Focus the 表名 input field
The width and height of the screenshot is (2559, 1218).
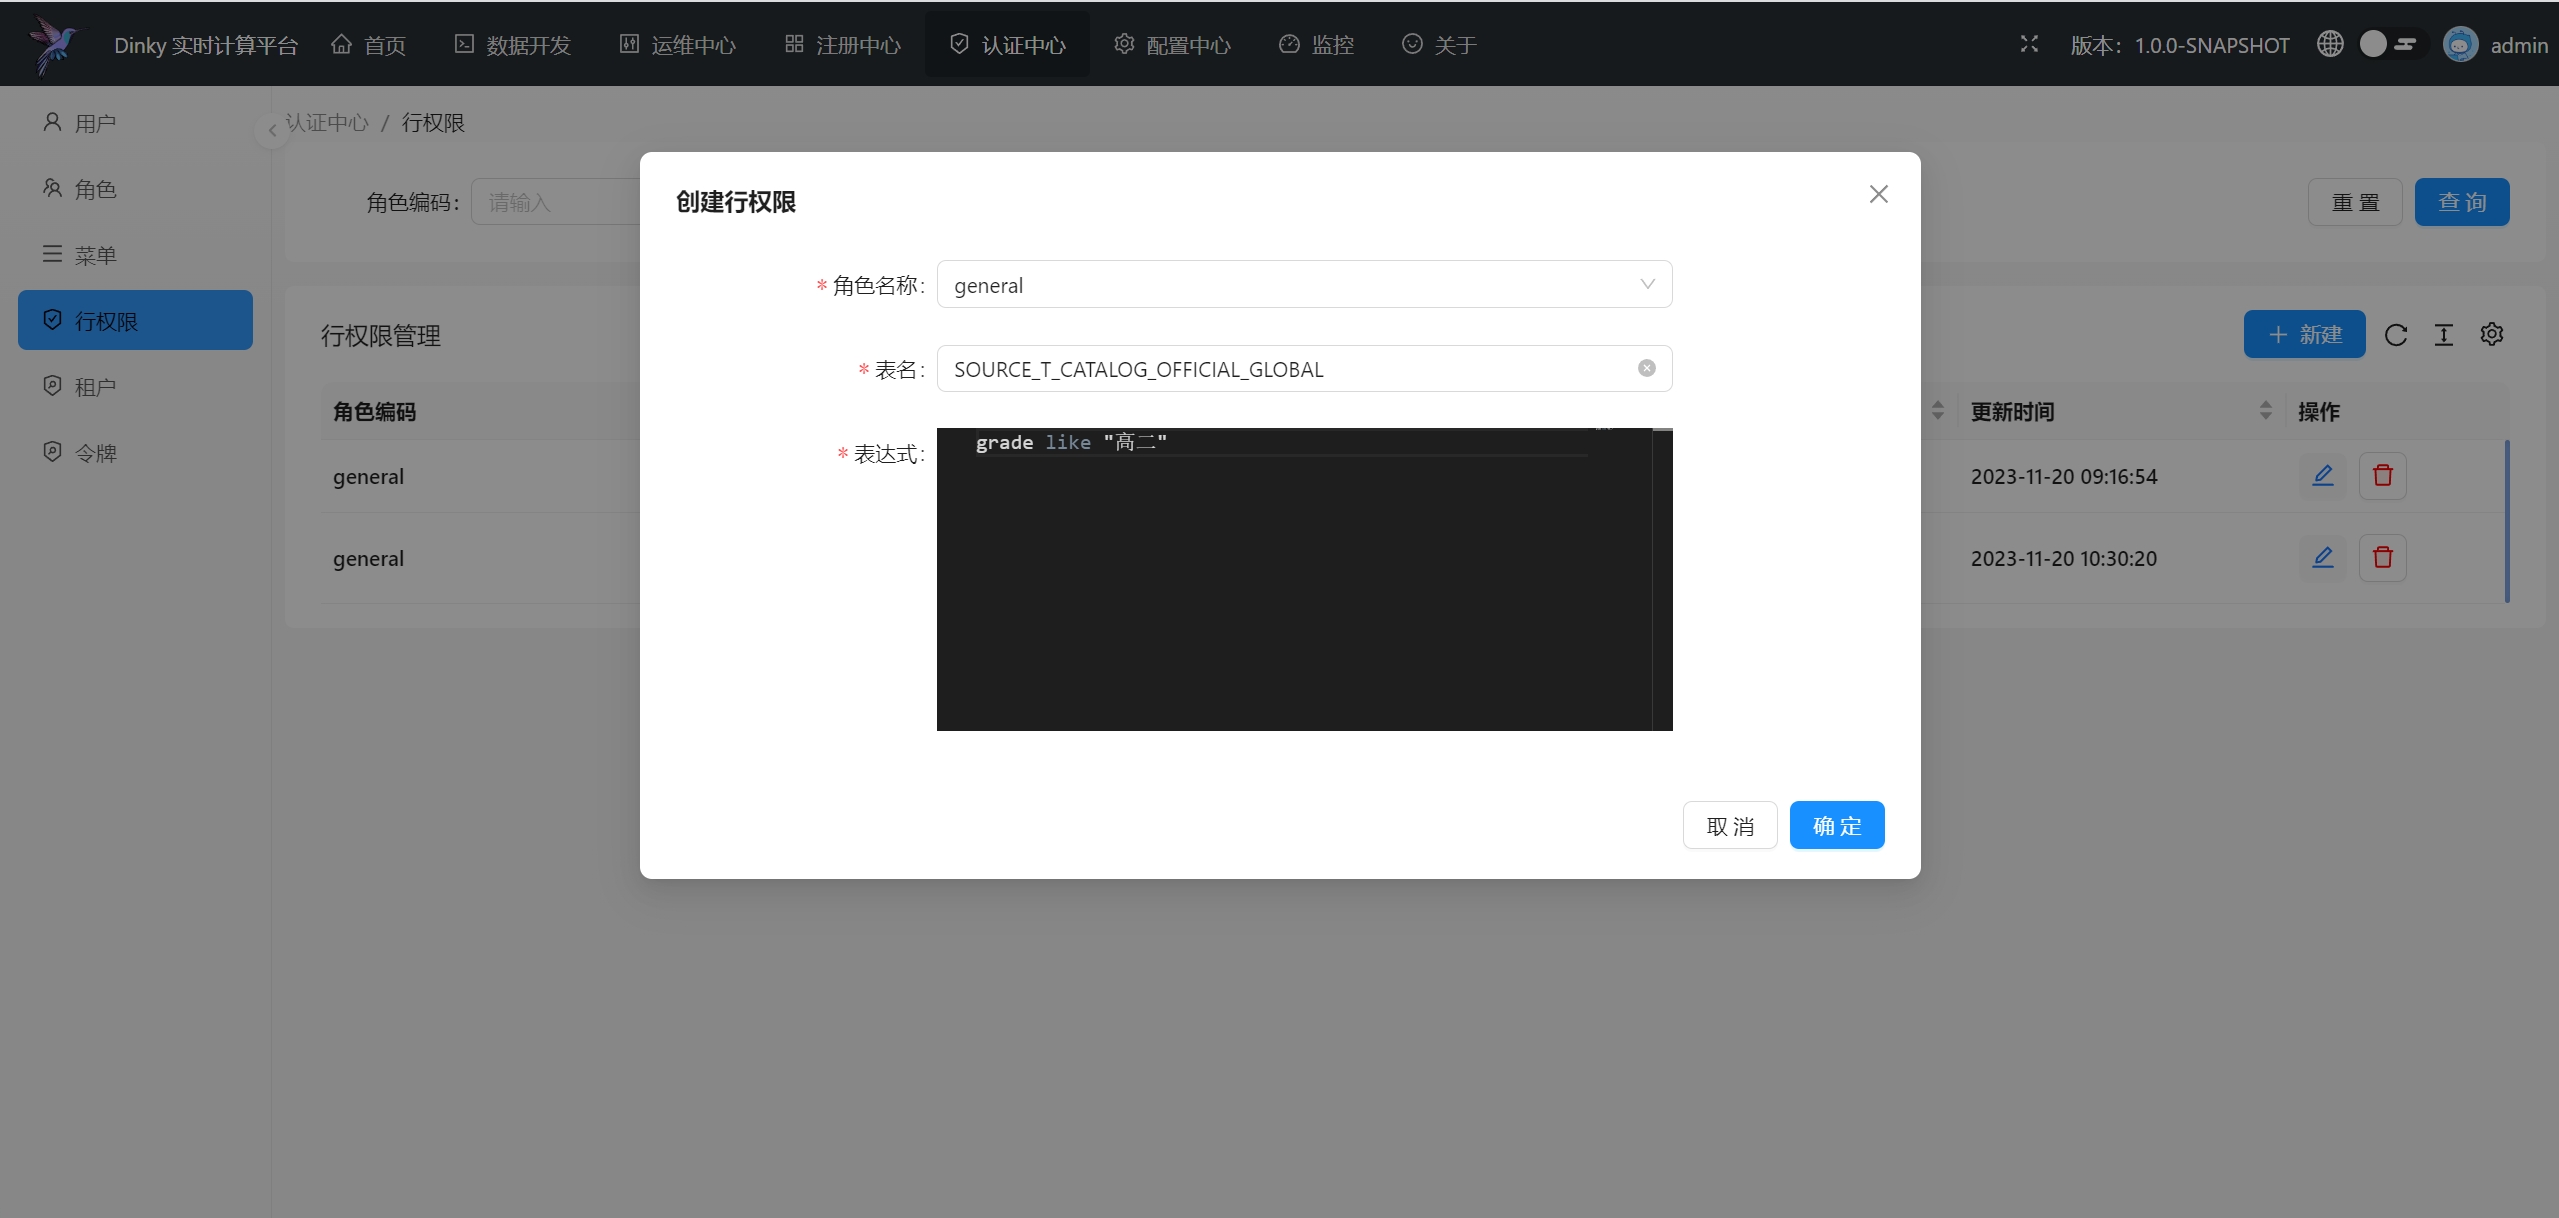[1304, 369]
